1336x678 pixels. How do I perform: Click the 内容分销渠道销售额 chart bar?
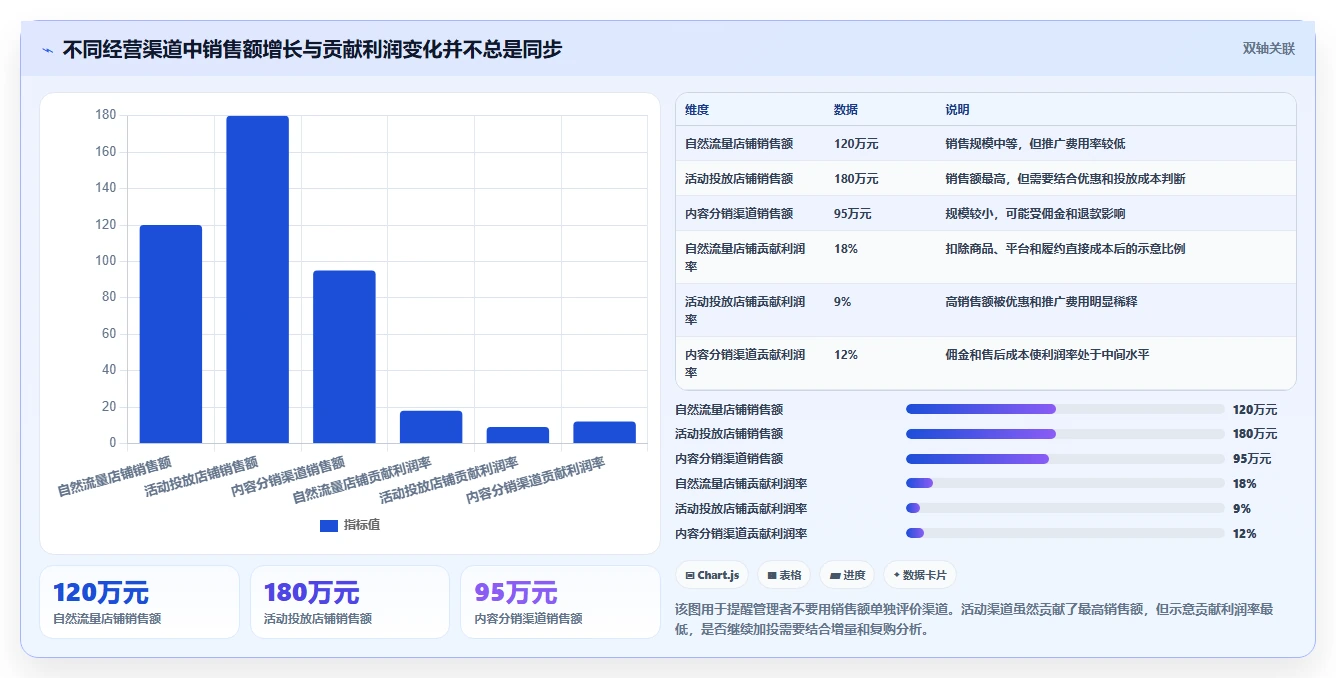(344, 357)
